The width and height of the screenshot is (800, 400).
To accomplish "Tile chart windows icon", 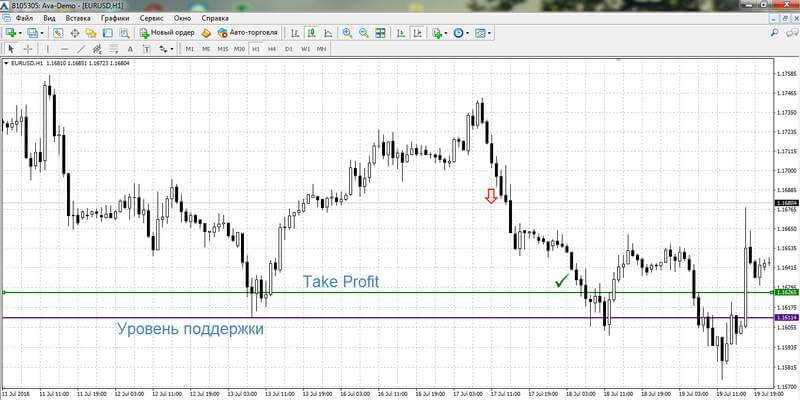I will pos(380,33).
